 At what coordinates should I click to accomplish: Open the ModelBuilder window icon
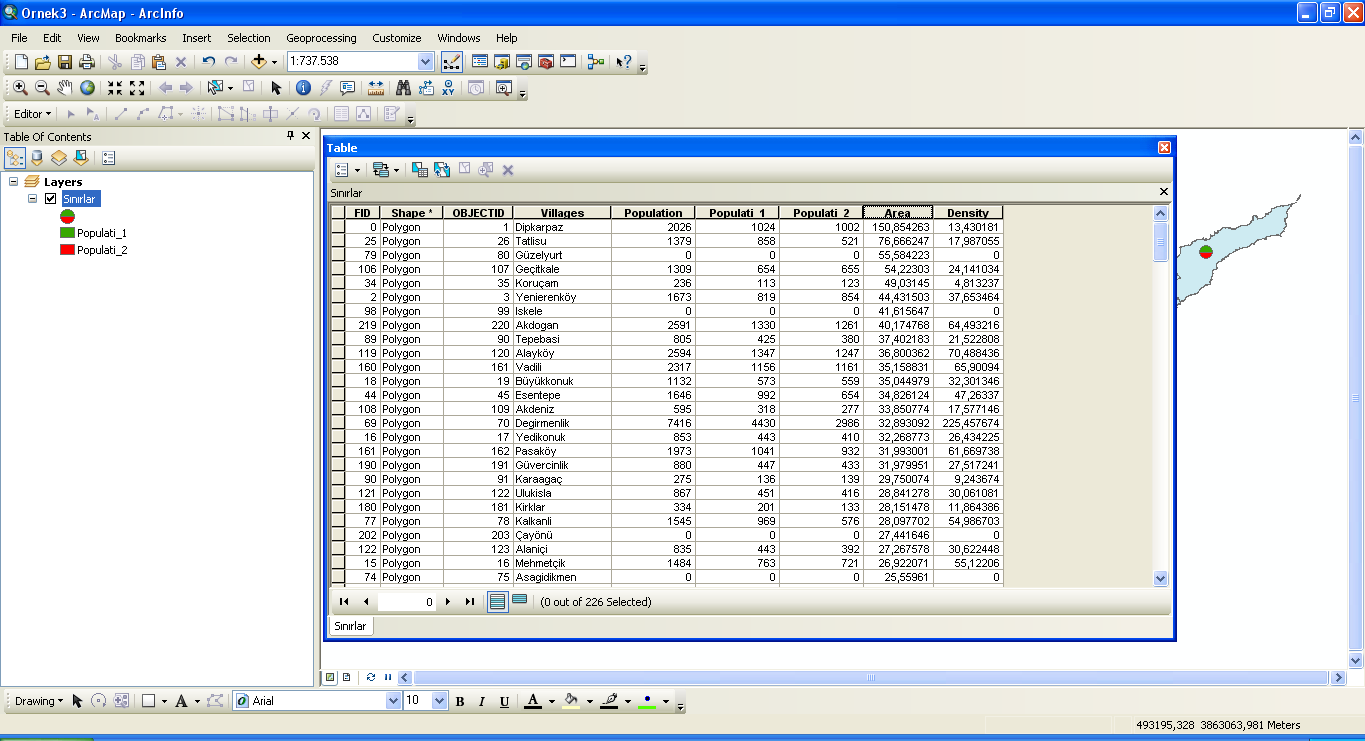596,62
